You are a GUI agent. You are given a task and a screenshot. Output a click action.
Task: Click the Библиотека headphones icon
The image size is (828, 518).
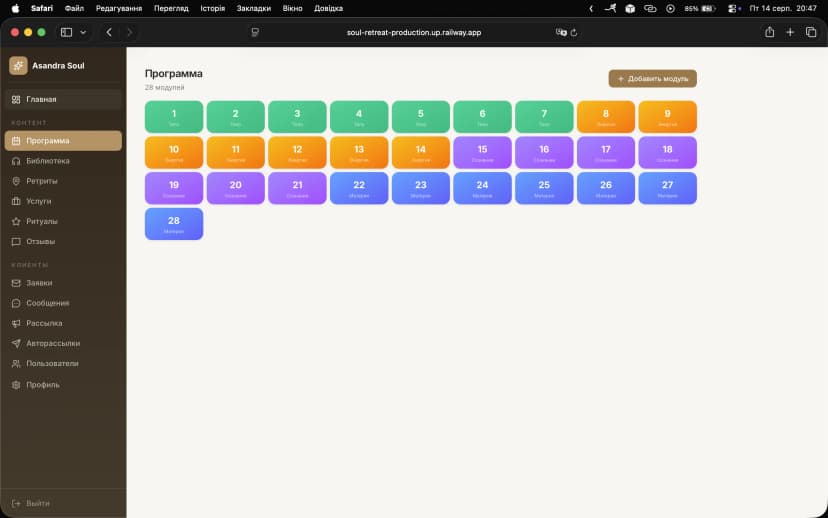(16, 161)
